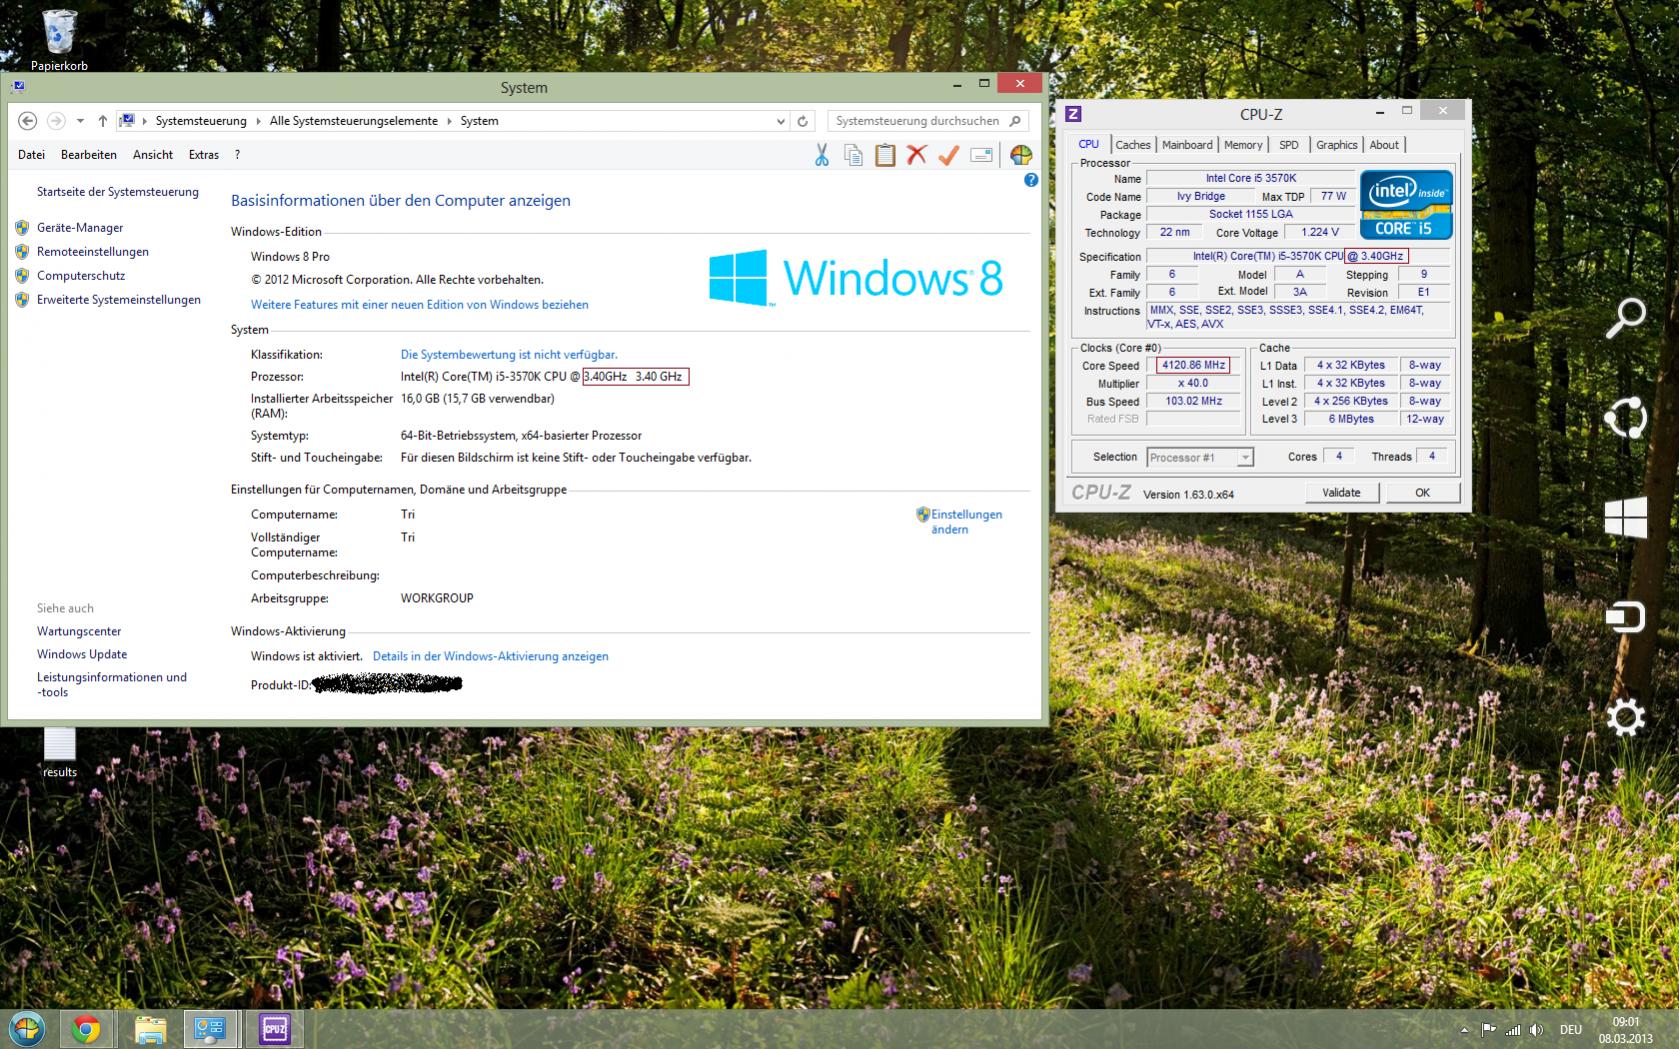Open the Search charm magnifier

click(1625, 318)
